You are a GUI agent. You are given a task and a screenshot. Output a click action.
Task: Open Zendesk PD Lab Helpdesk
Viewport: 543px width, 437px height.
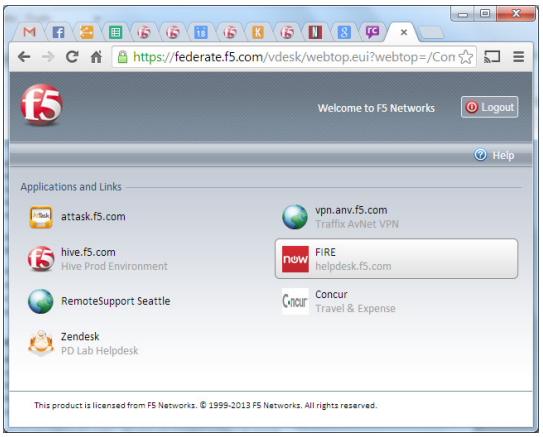[x=80, y=337]
